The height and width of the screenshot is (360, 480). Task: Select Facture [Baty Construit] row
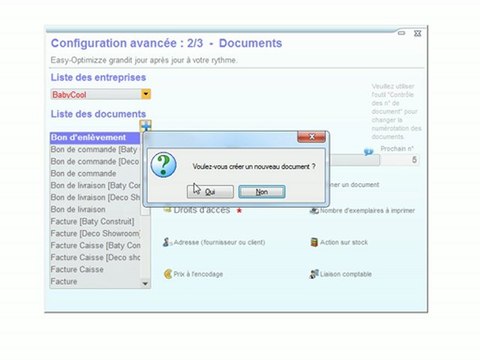tap(95, 222)
